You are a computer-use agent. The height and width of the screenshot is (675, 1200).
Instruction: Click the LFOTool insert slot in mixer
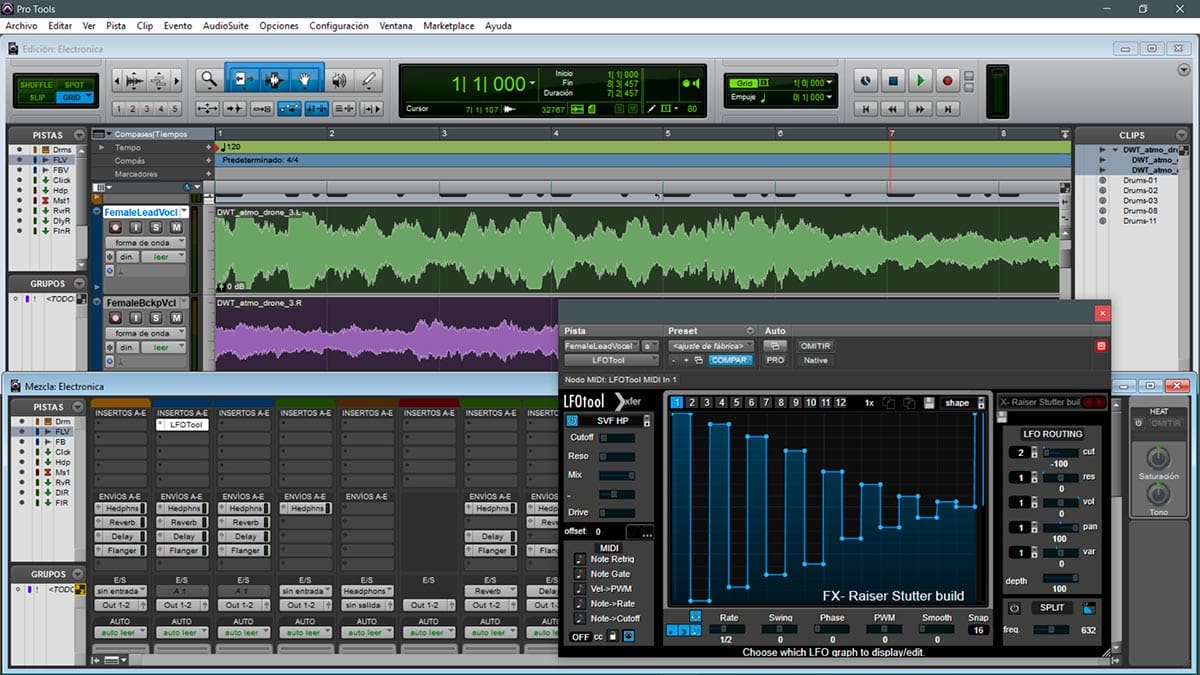tap(182, 425)
